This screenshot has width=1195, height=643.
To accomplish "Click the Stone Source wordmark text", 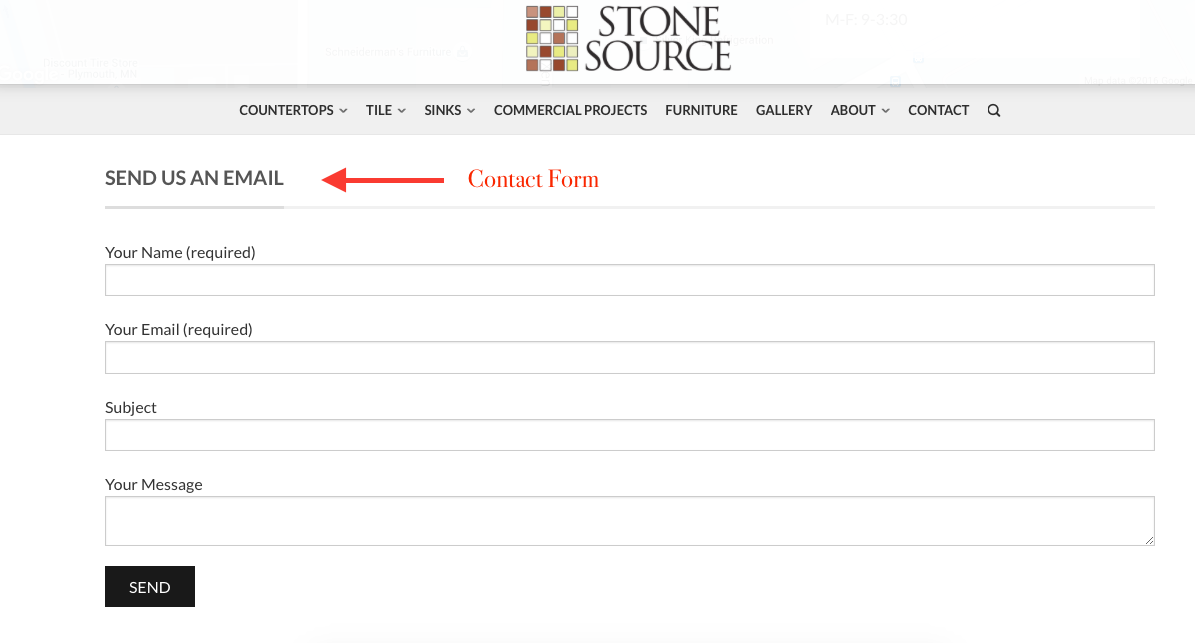I will 658,39.
